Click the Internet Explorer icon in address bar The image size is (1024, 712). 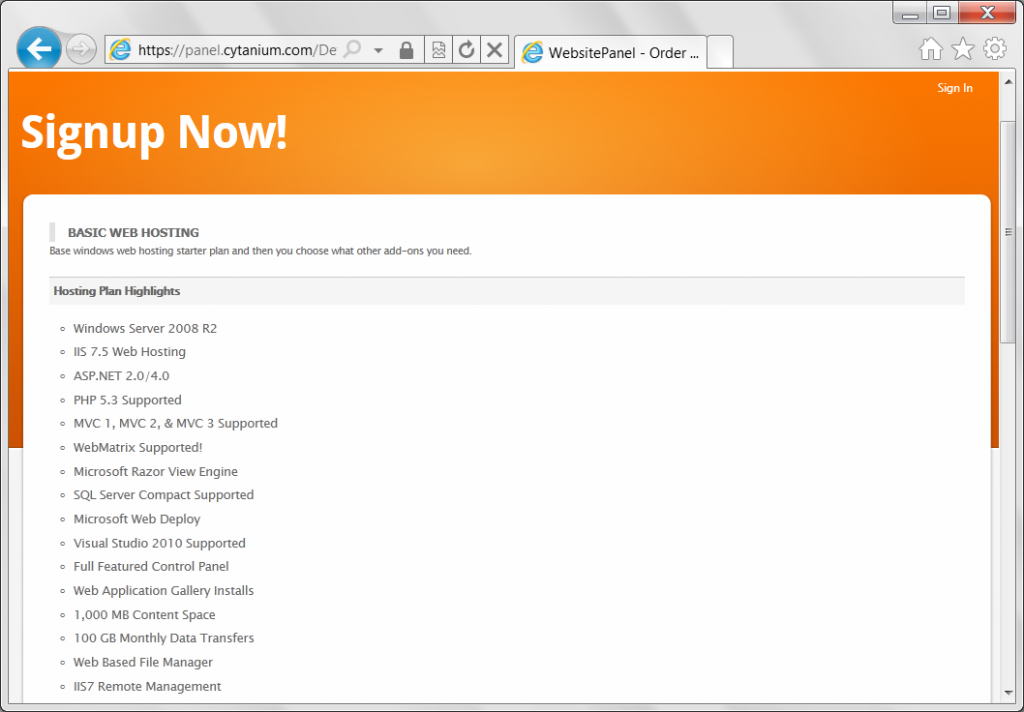120,50
